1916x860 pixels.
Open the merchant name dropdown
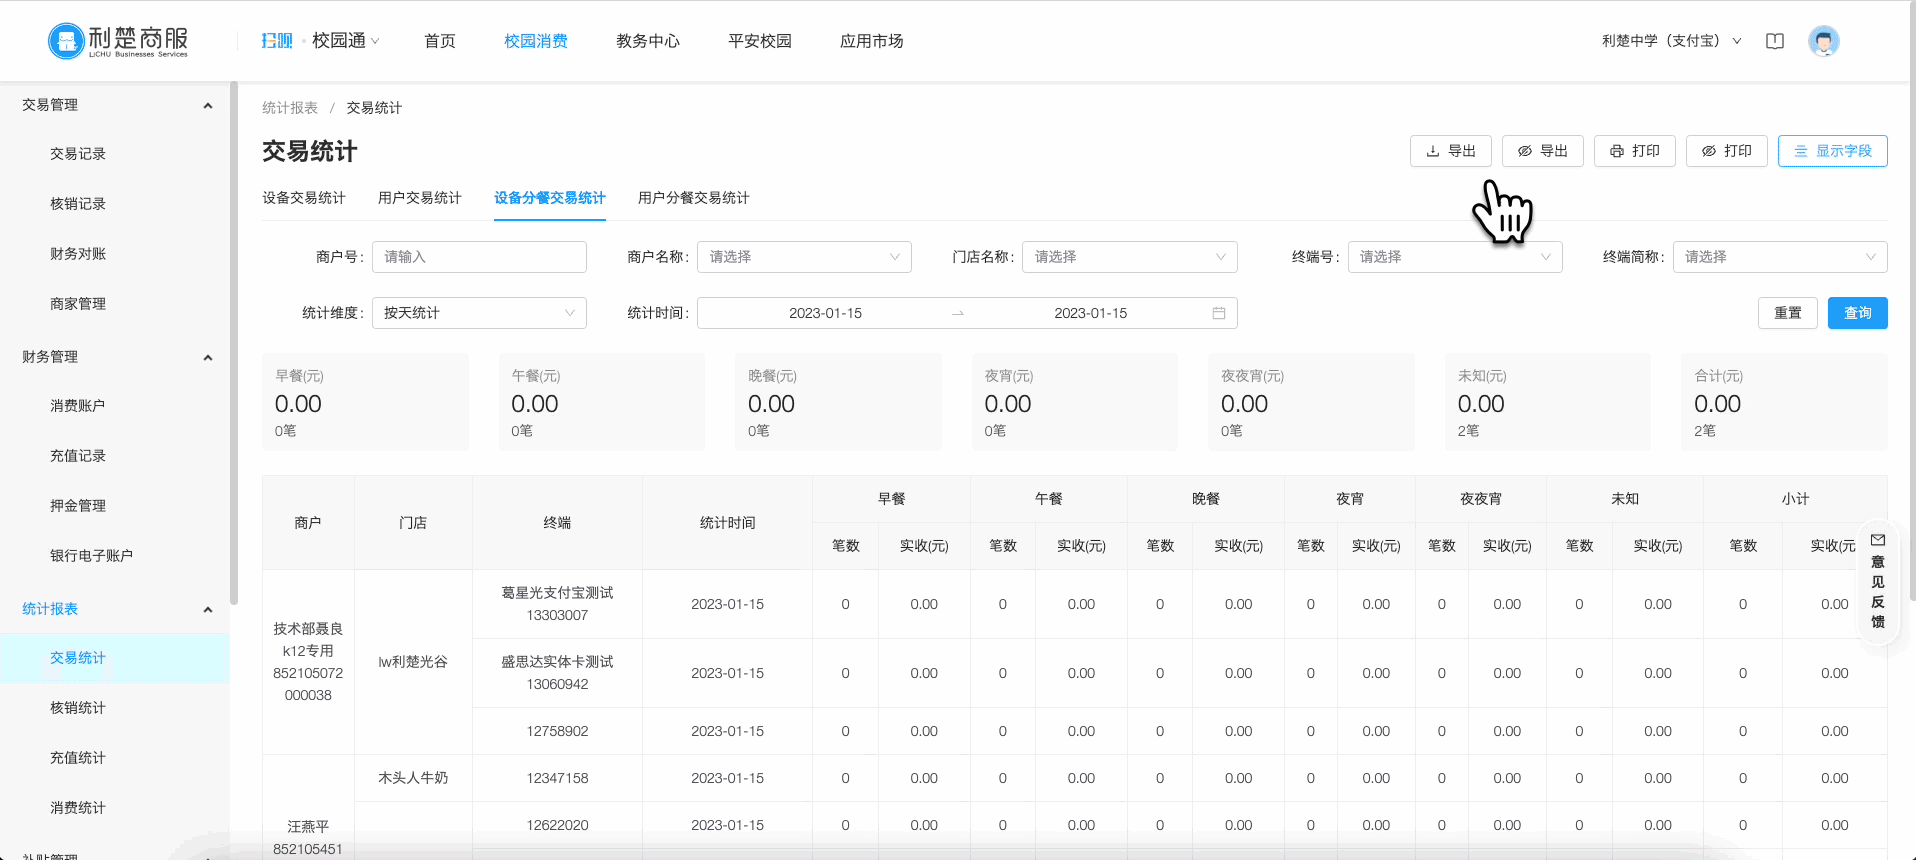point(804,257)
